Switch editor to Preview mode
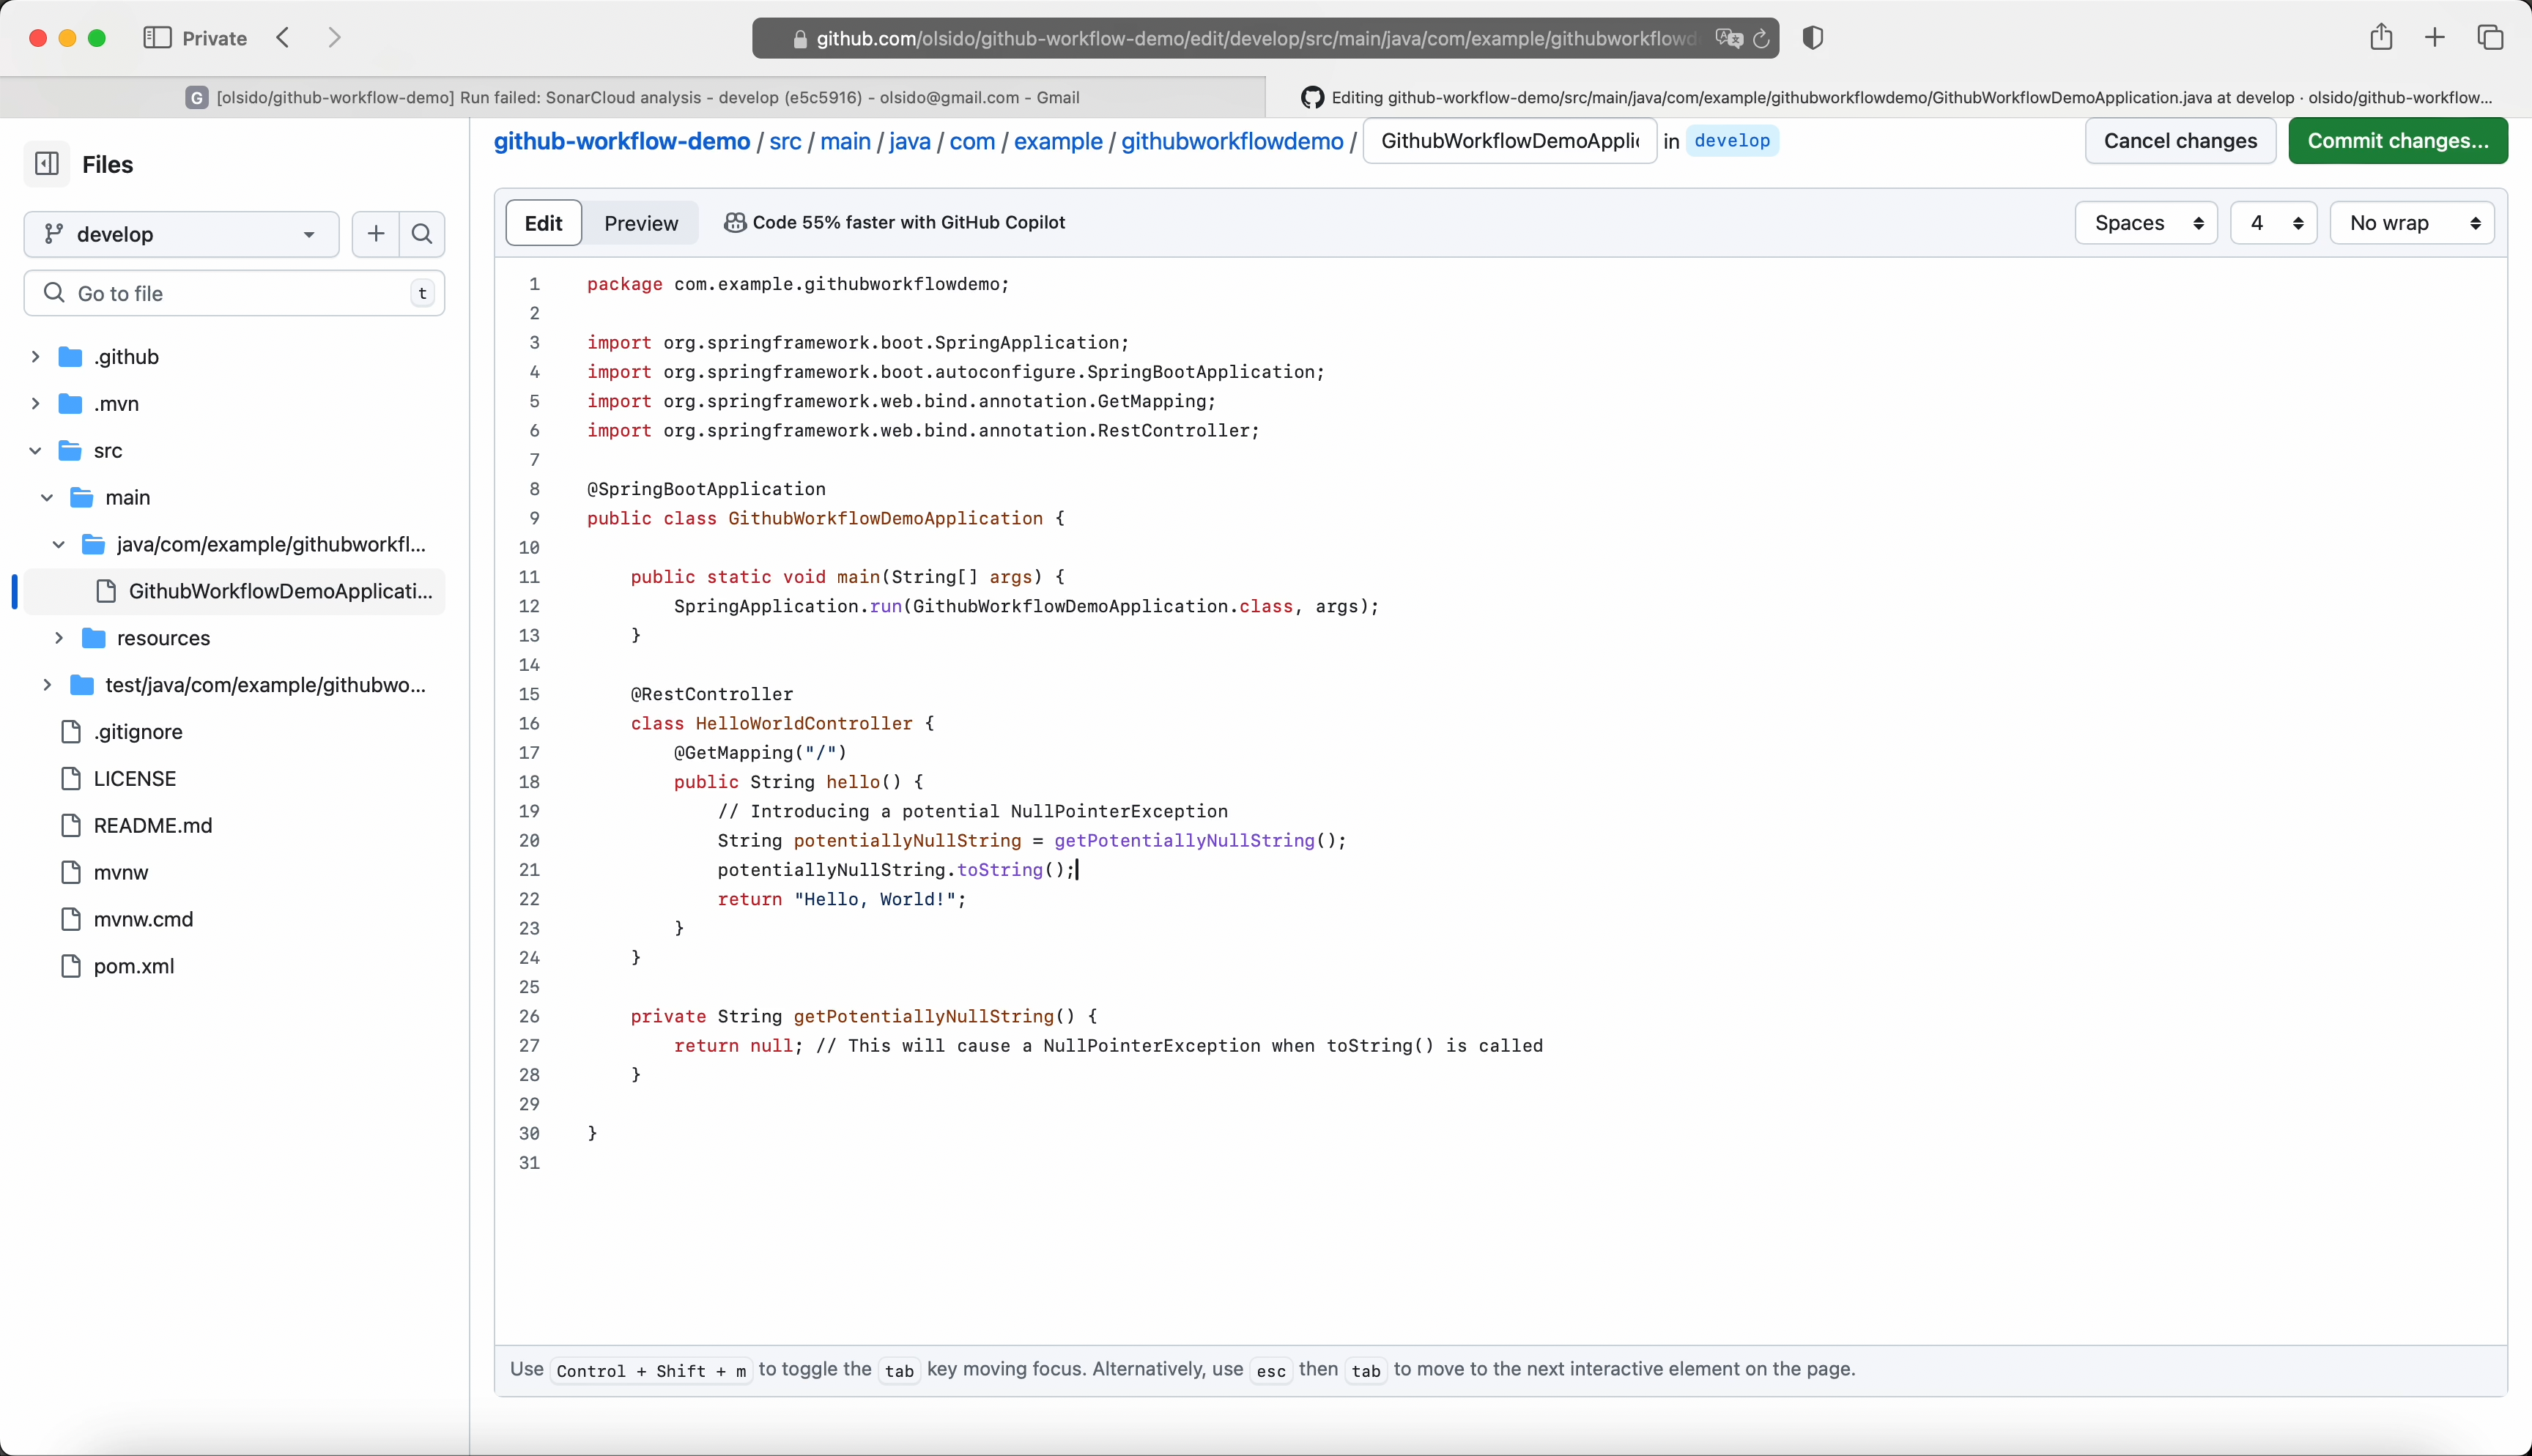2532x1456 pixels. point(641,223)
